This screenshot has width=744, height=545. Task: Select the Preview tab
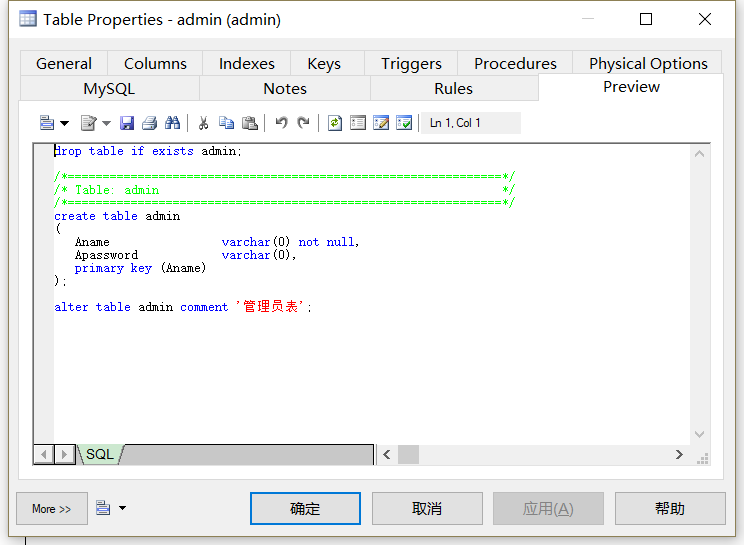[x=631, y=87]
